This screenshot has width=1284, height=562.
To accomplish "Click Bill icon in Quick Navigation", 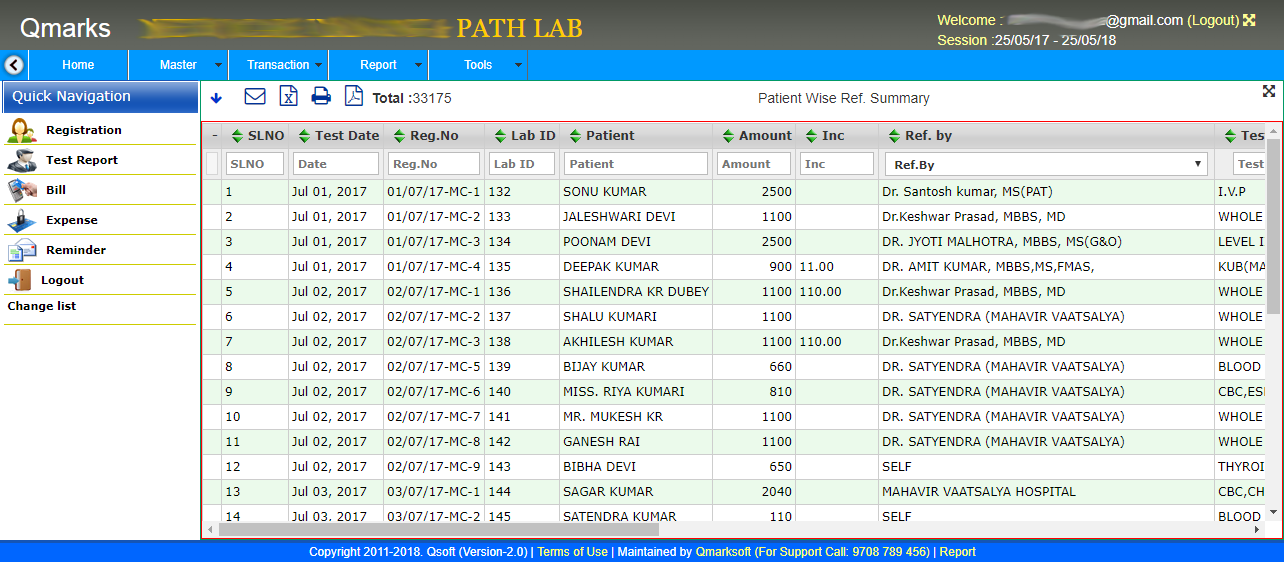I will point(21,190).
